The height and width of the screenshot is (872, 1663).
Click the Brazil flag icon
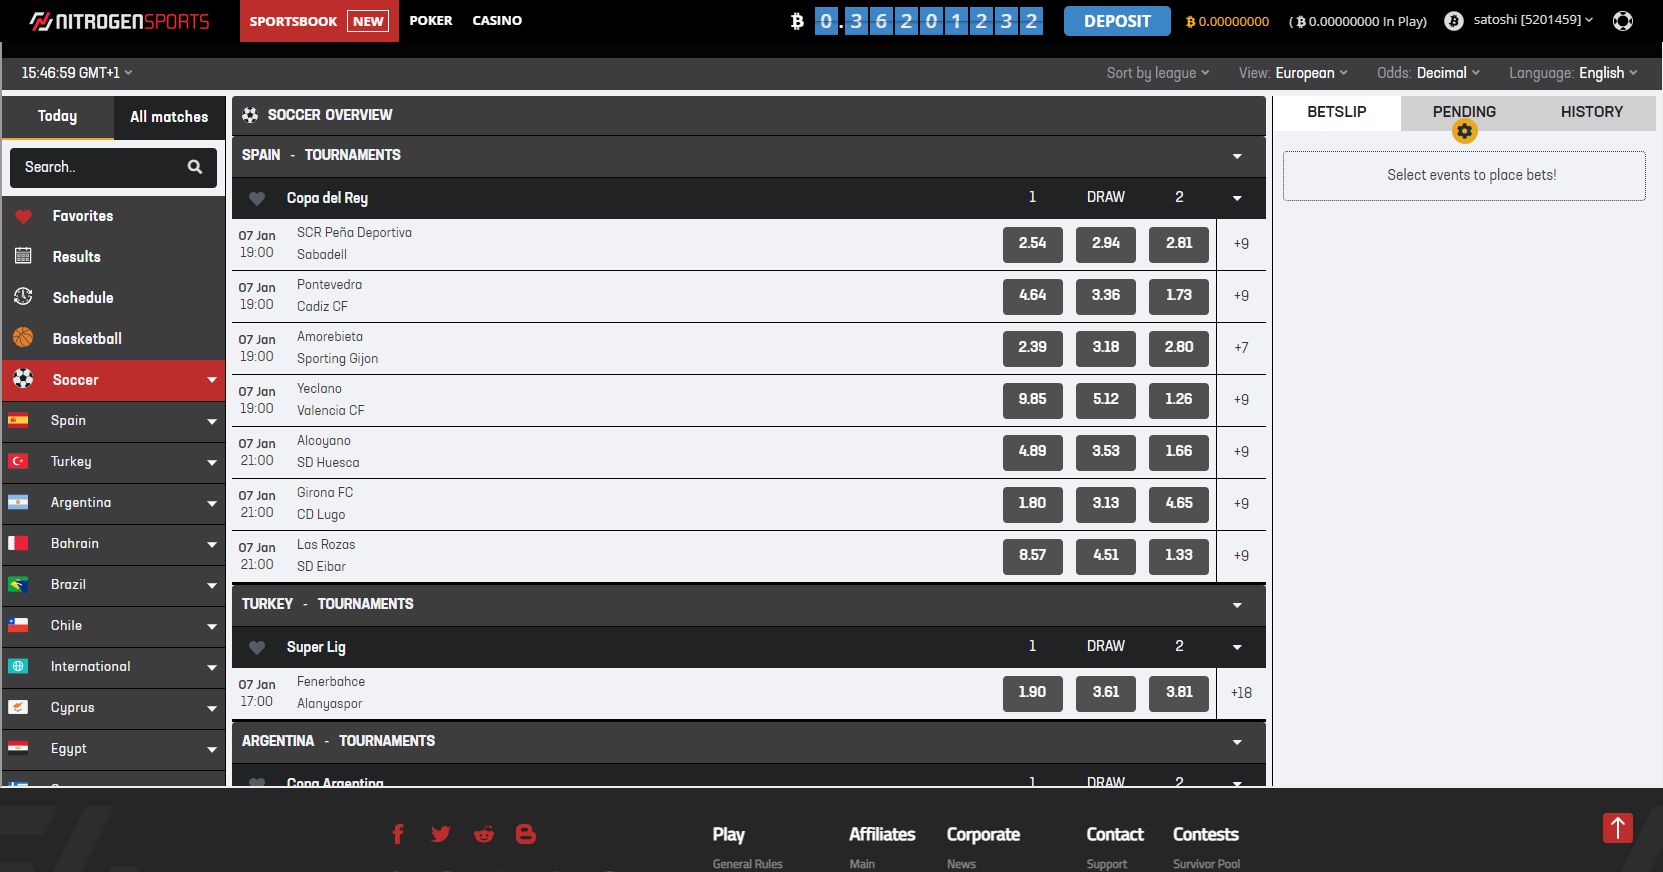(x=18, y=584)
